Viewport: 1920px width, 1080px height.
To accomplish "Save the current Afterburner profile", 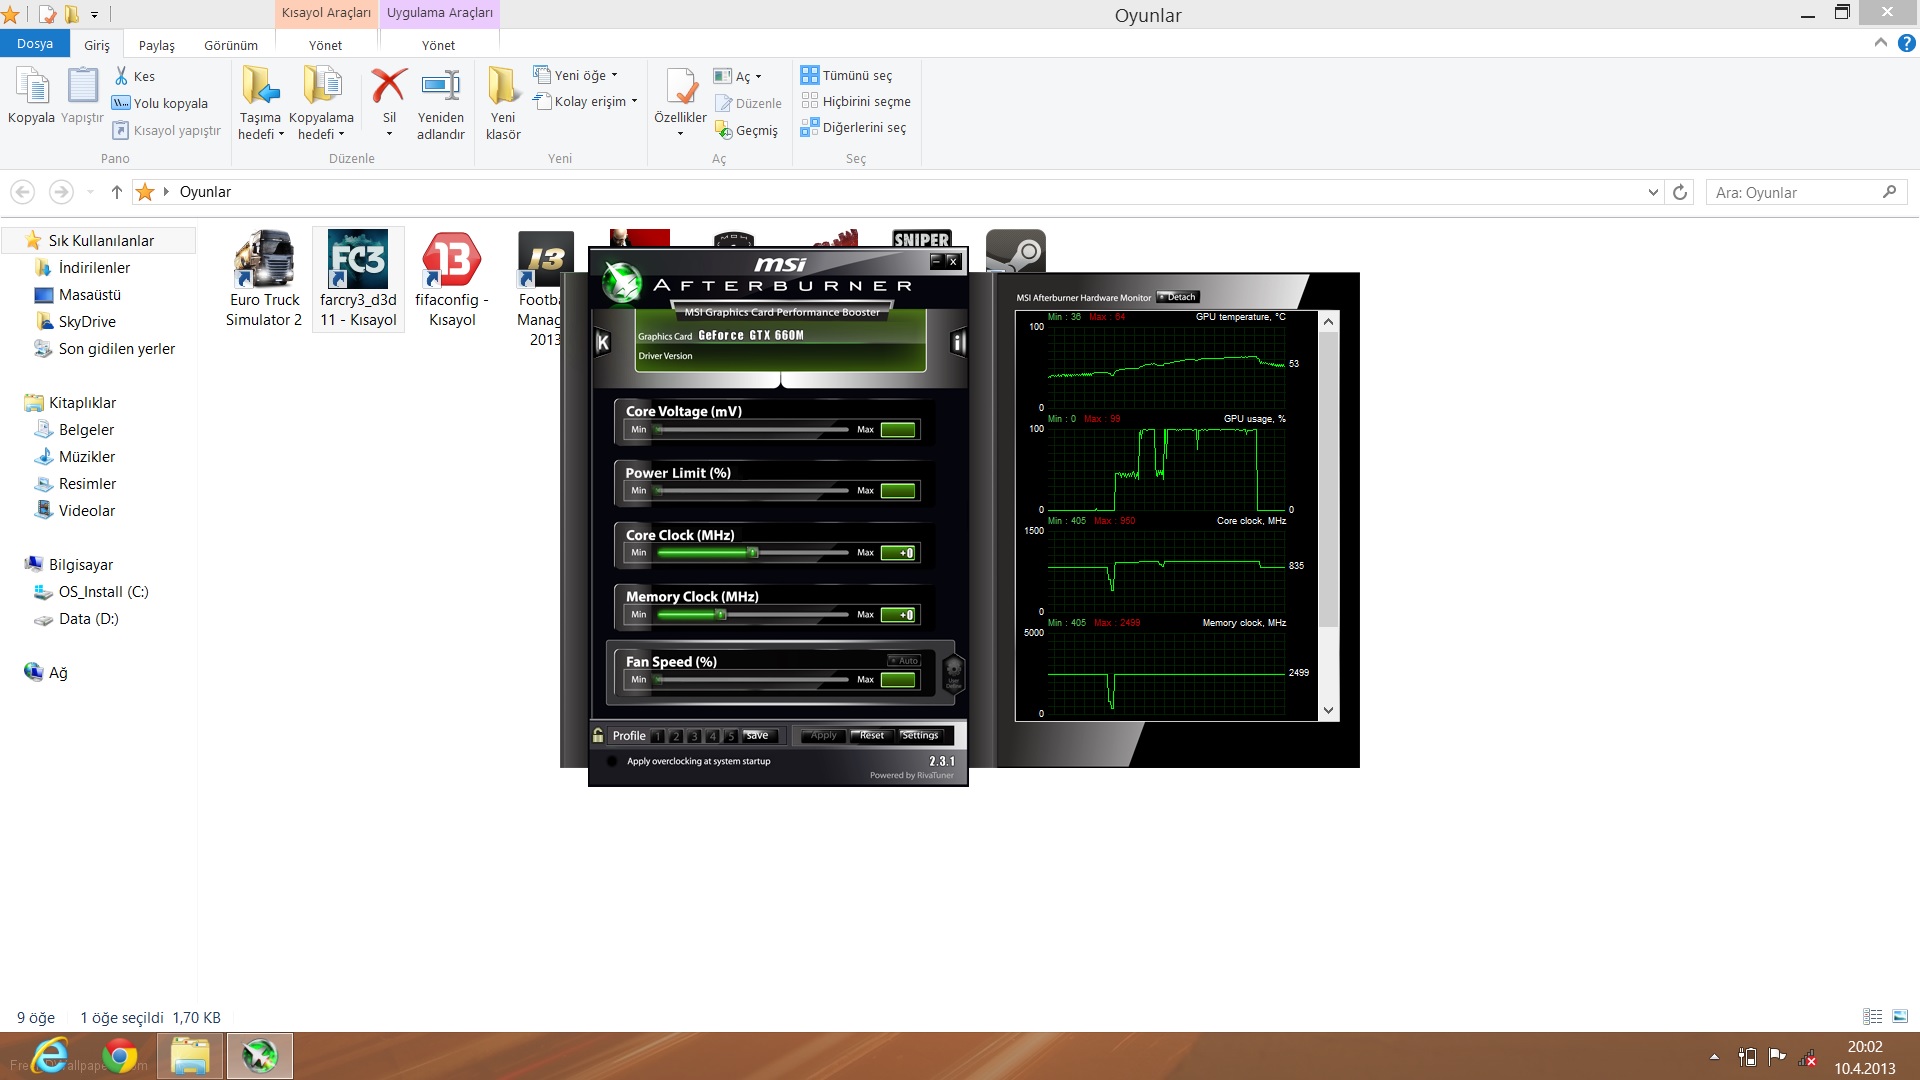I will pyautogui.click(x=757, y=735).
